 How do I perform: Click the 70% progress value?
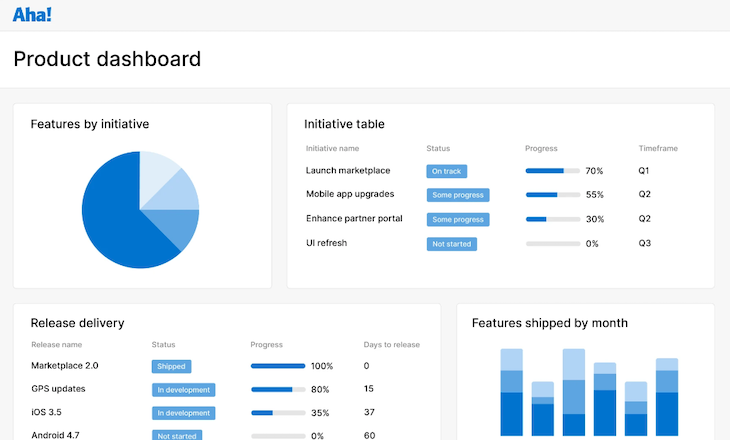tap(594, 171)
